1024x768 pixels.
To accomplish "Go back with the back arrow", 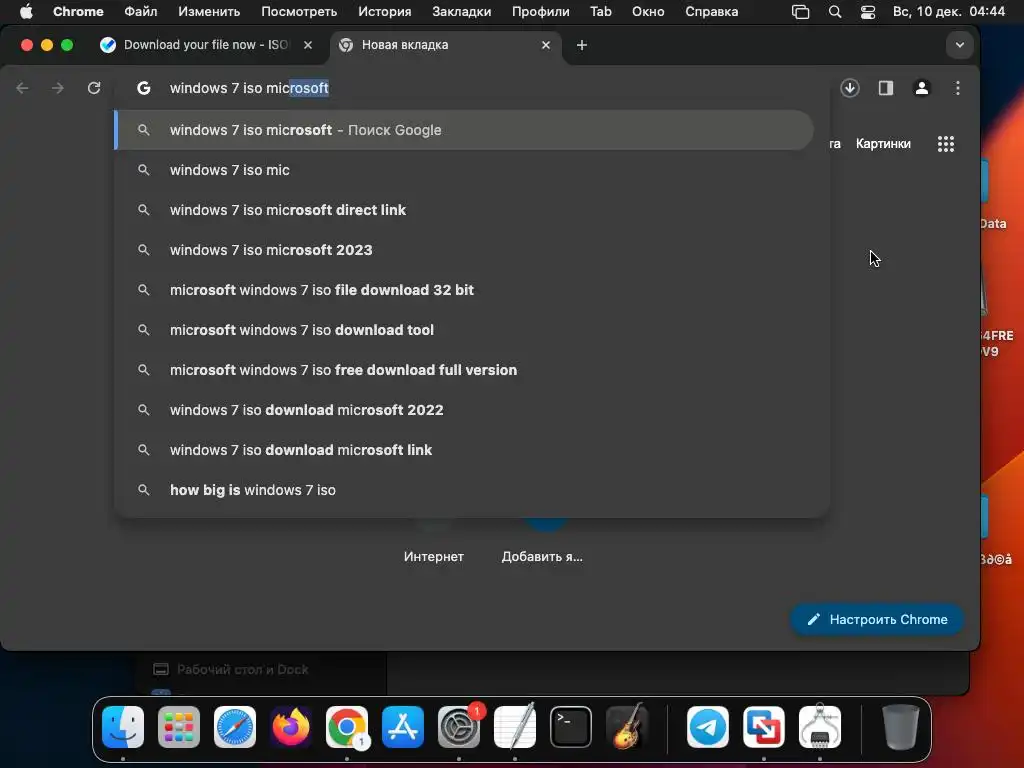I will pyautogui.click(x=23, y=88).
